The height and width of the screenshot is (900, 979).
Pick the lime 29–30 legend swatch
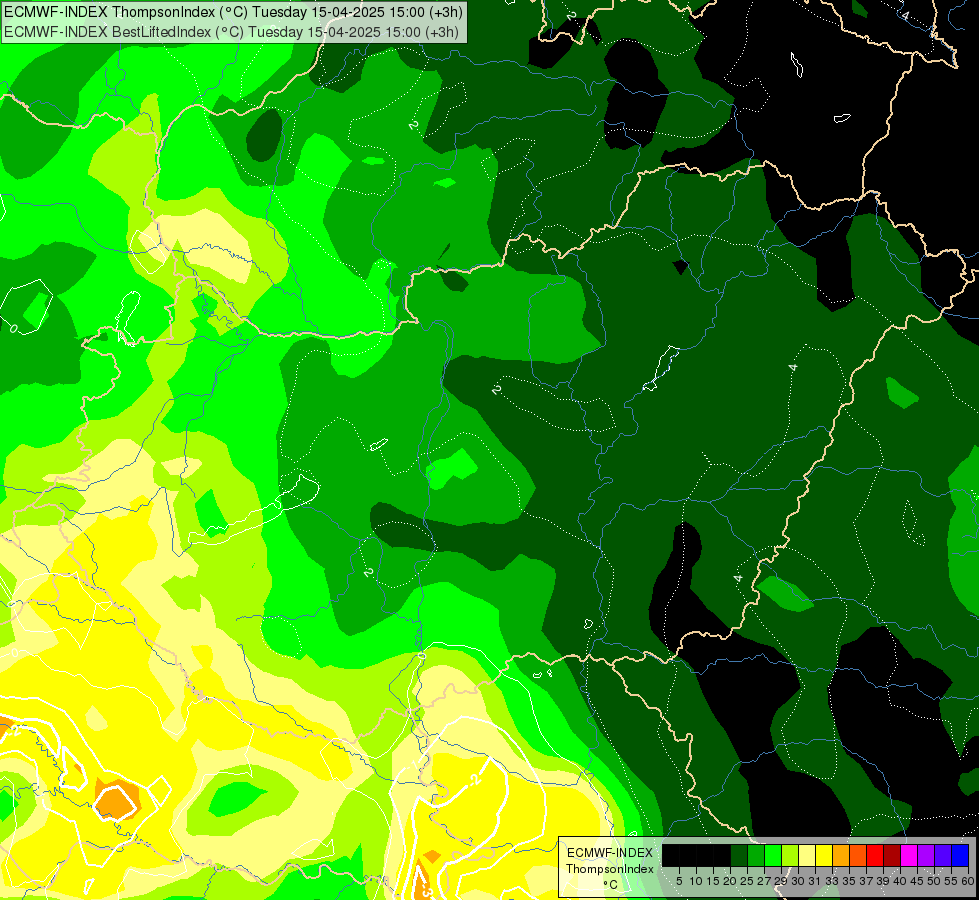click(790, 855)
